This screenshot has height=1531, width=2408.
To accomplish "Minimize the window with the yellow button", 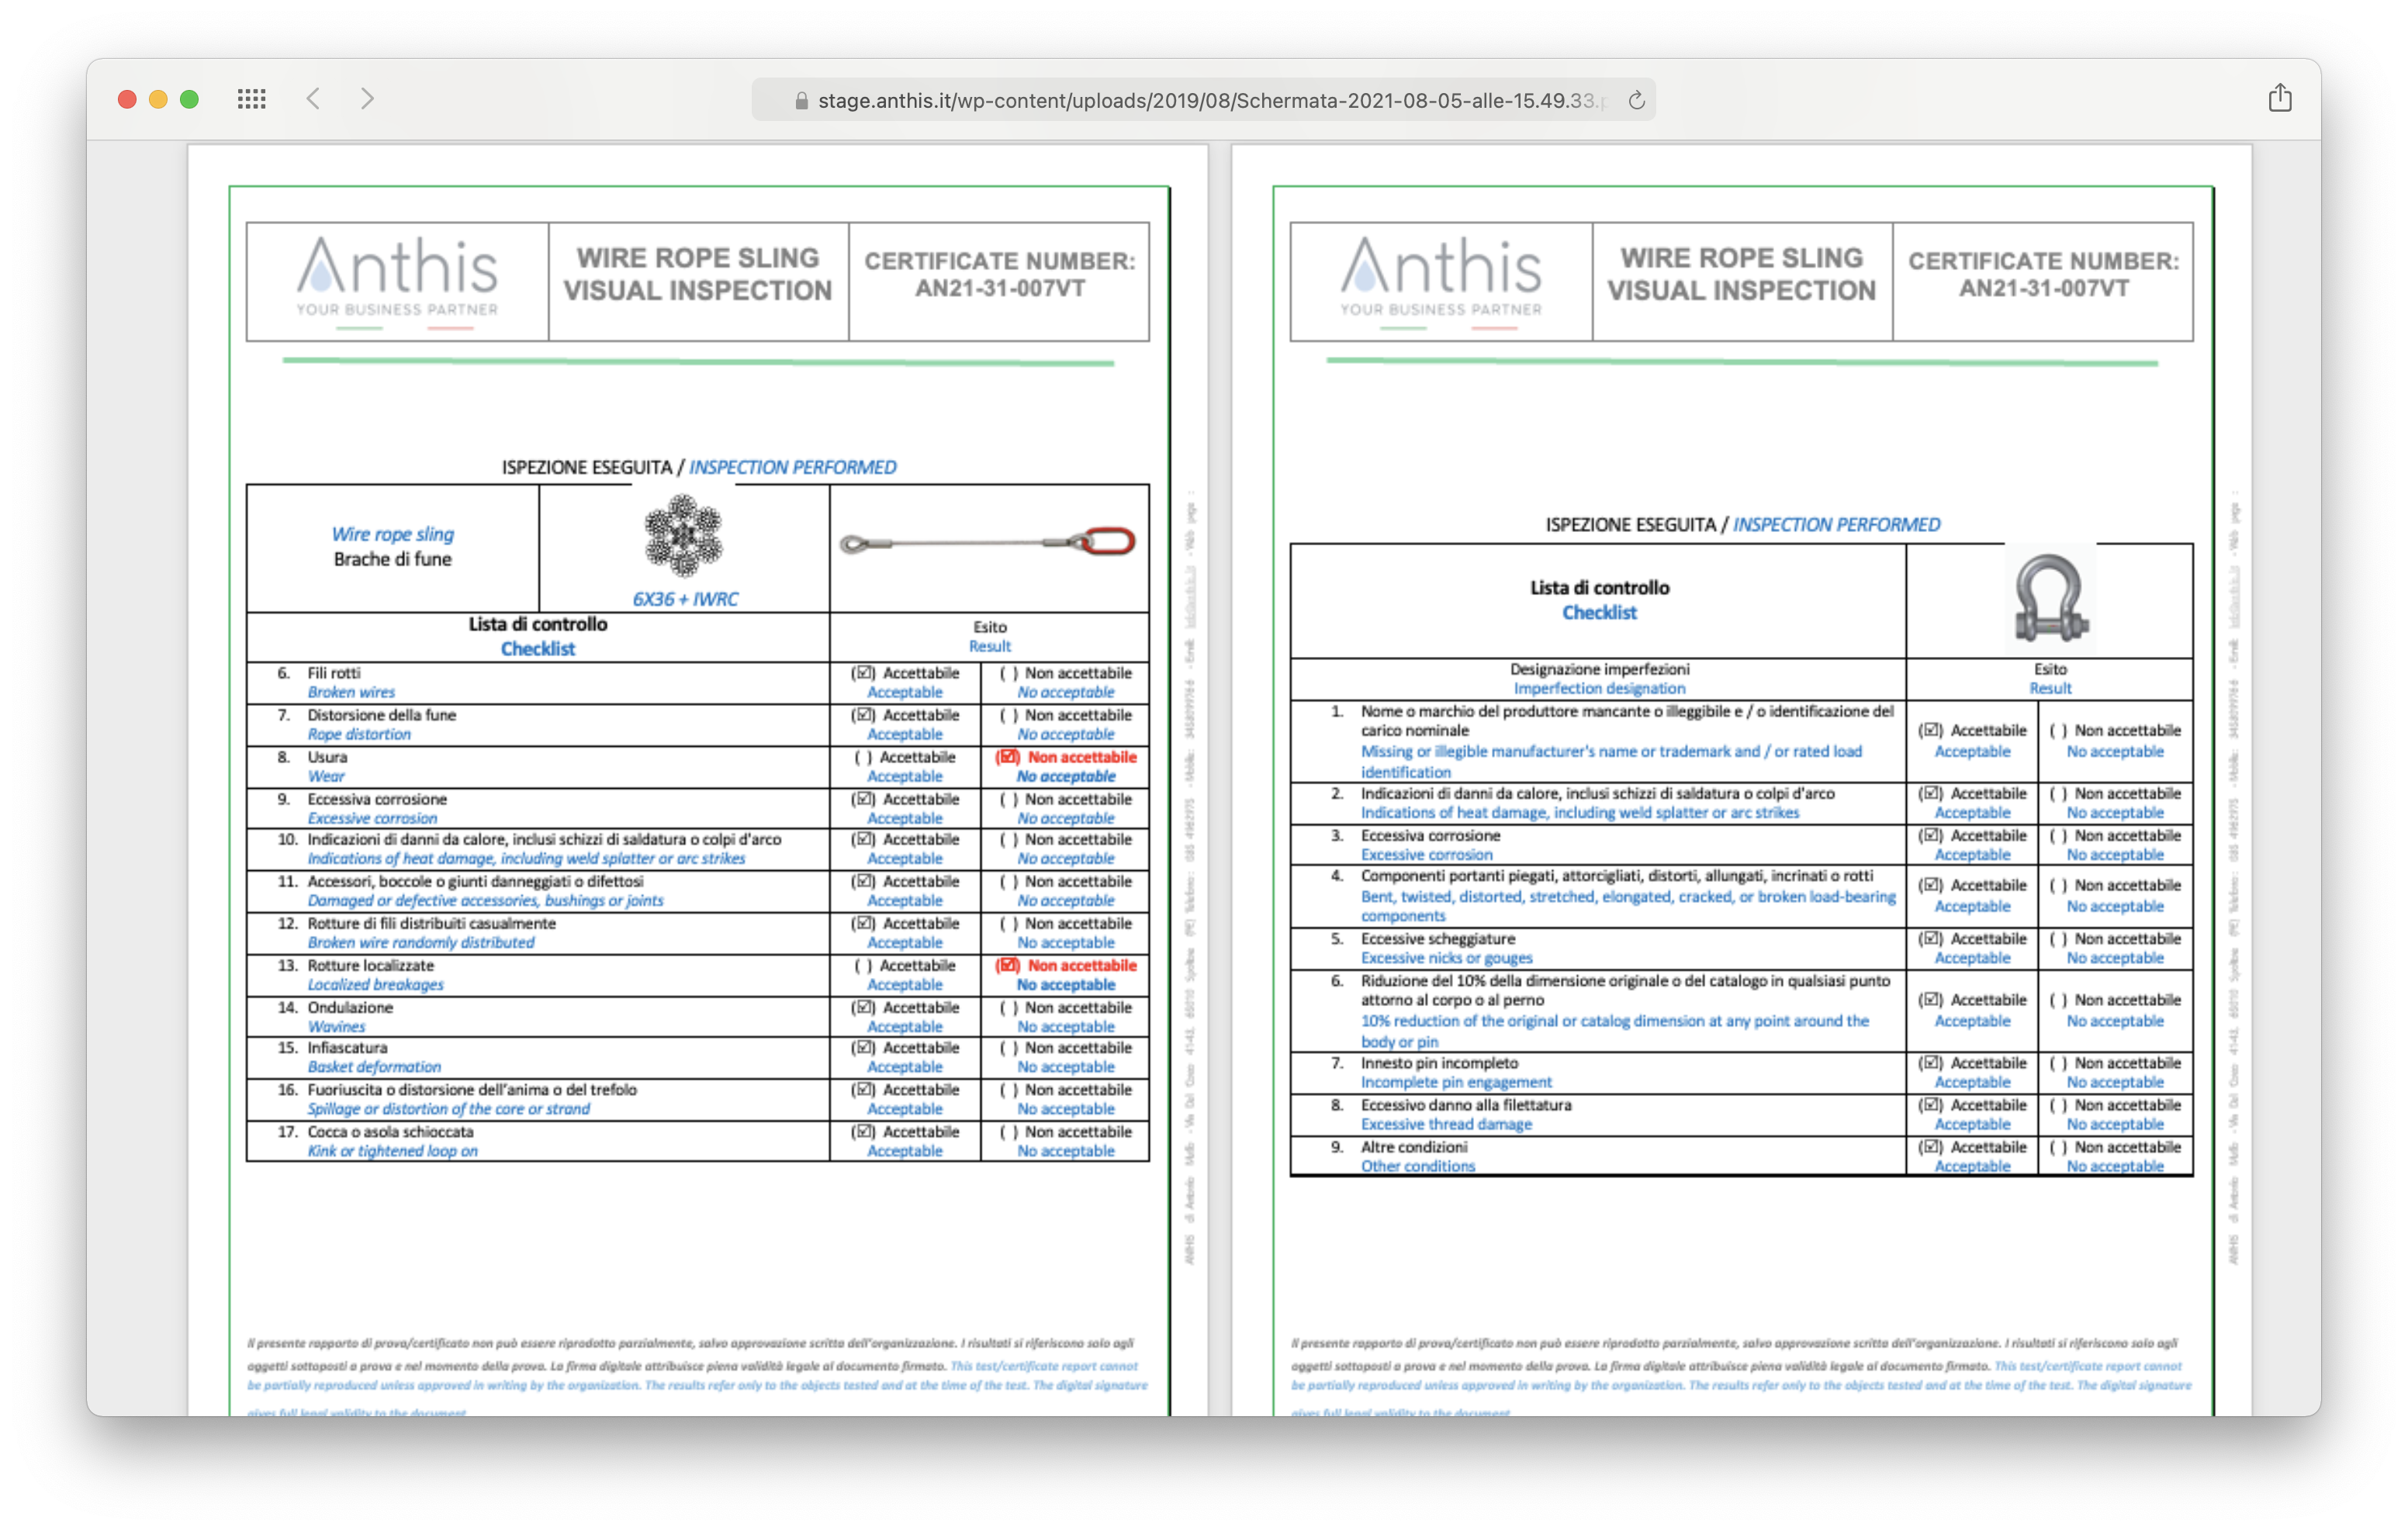I will 158,99.
